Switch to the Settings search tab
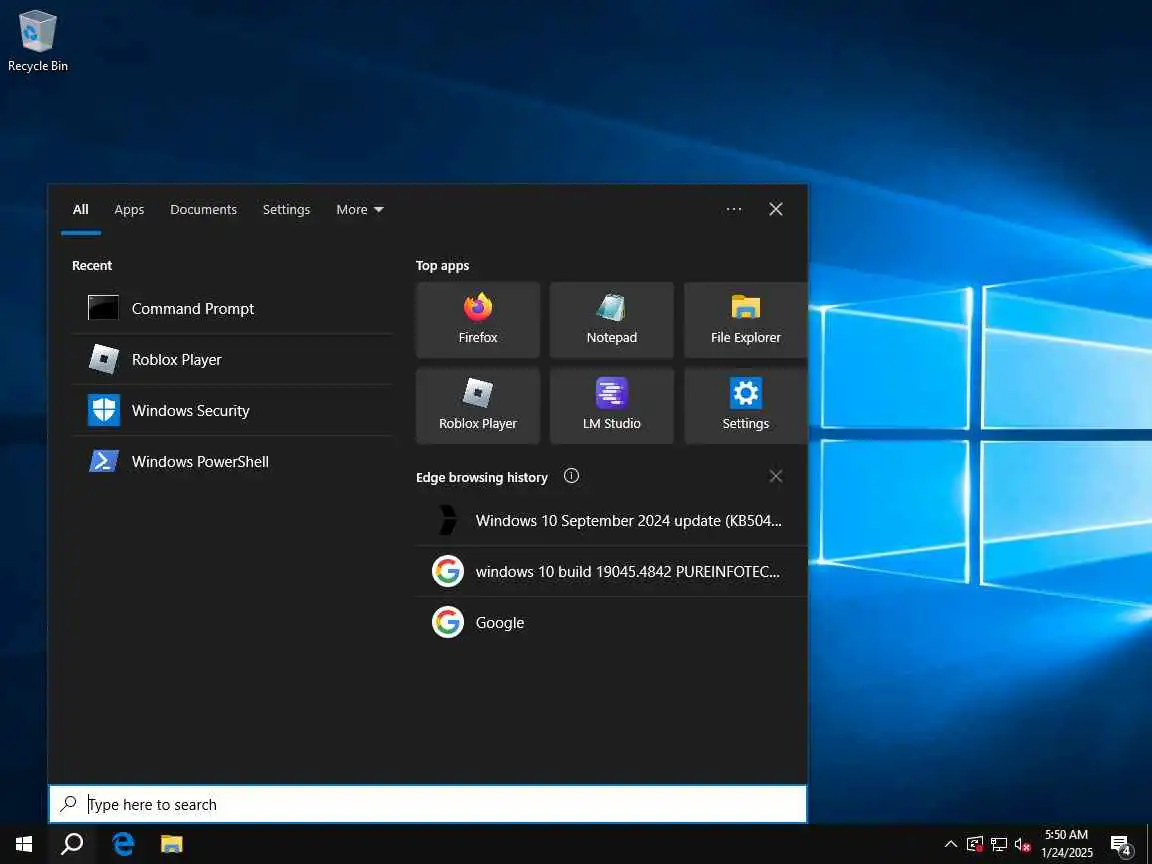The width and height of the screenshot is (1152, 864). (287, 209)
